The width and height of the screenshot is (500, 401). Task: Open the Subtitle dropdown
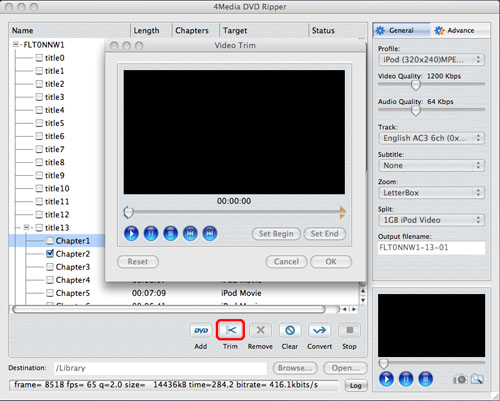[431, 165]
